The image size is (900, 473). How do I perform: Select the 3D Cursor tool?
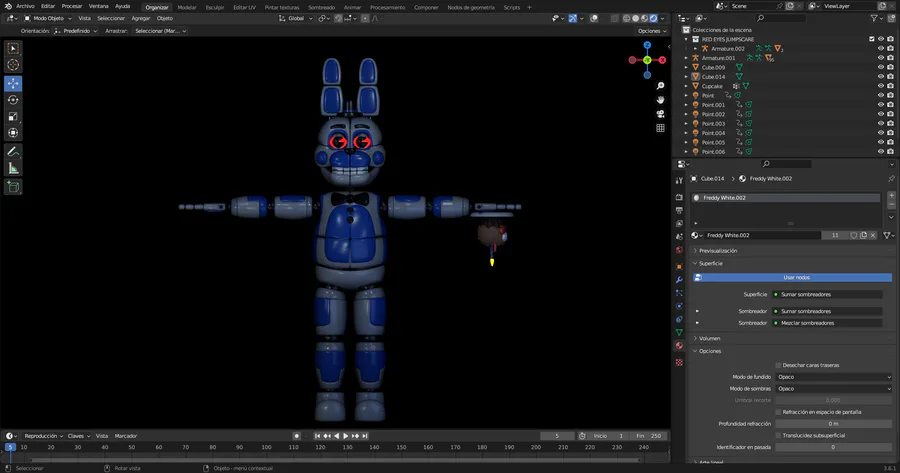tap(13, 65)
